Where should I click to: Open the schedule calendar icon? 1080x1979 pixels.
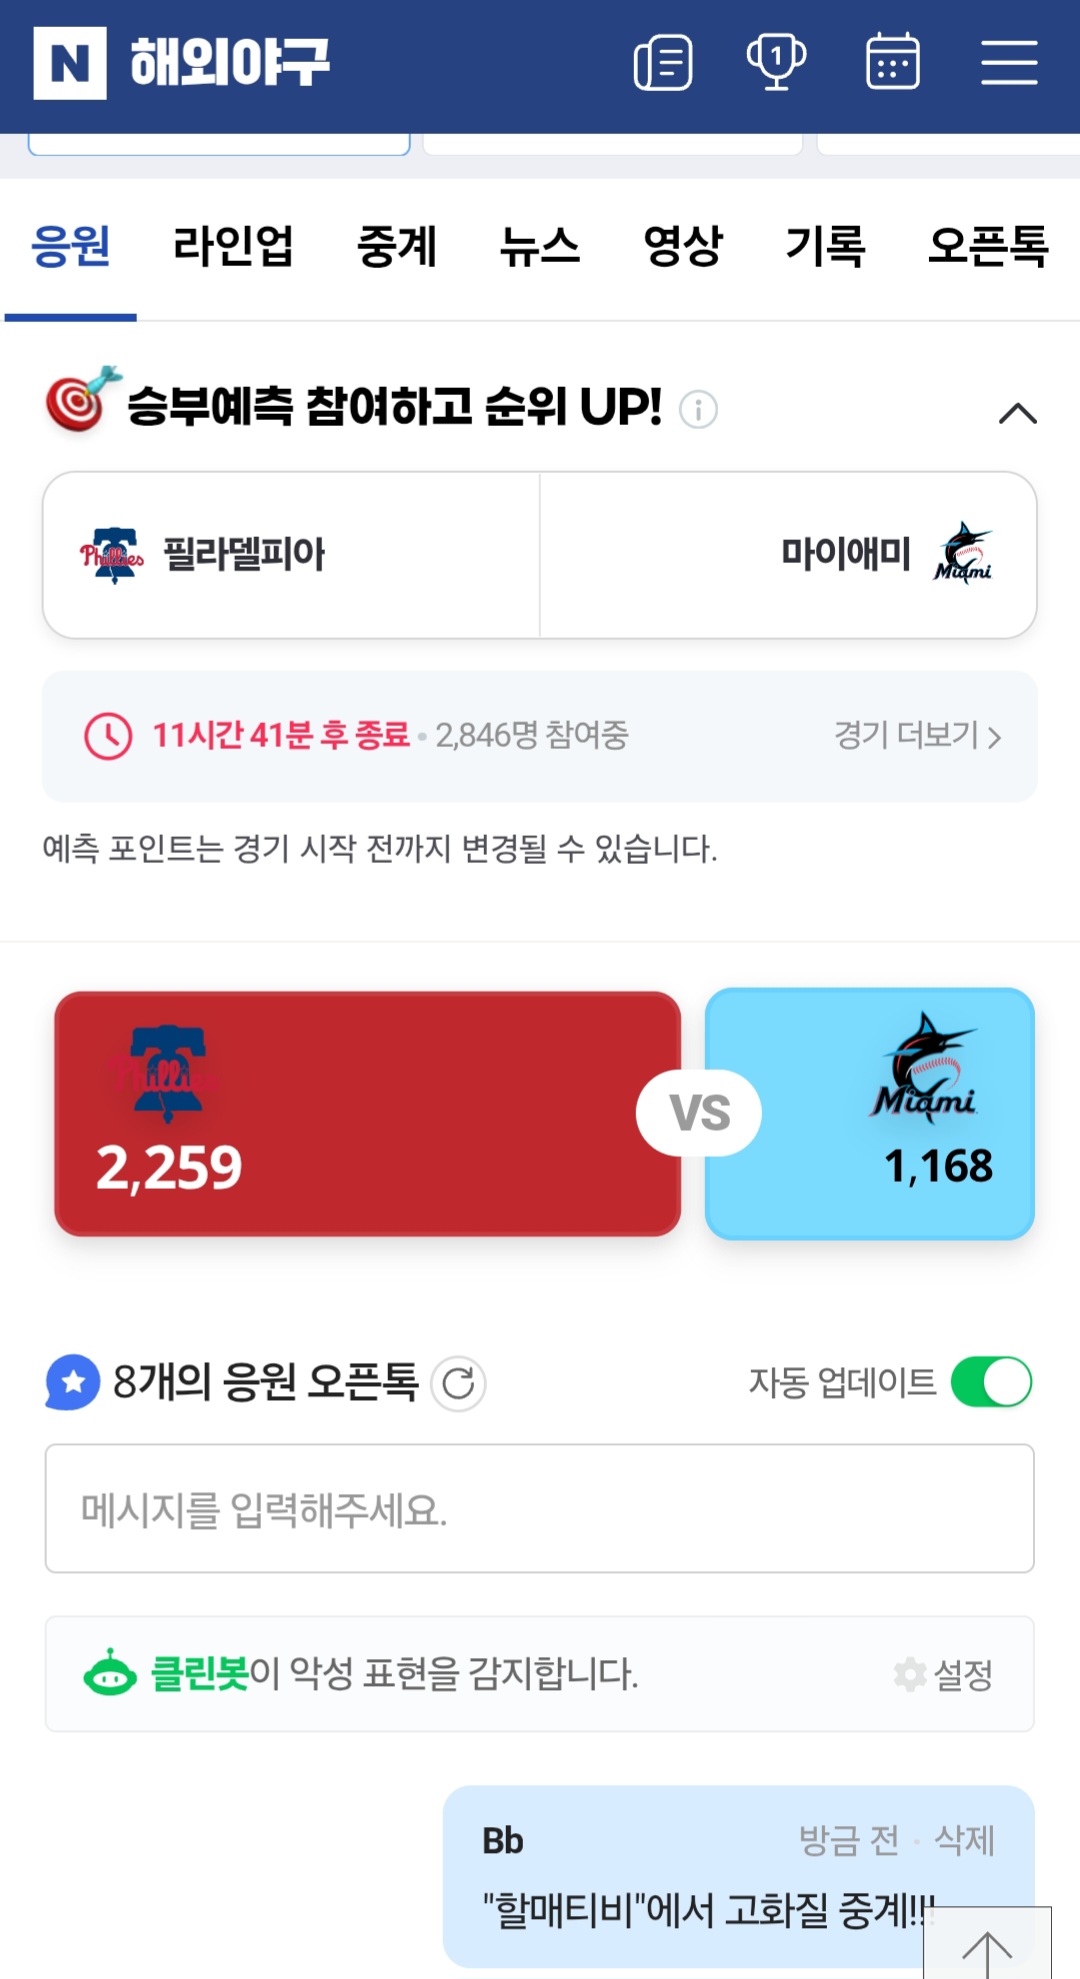point(892,62)
